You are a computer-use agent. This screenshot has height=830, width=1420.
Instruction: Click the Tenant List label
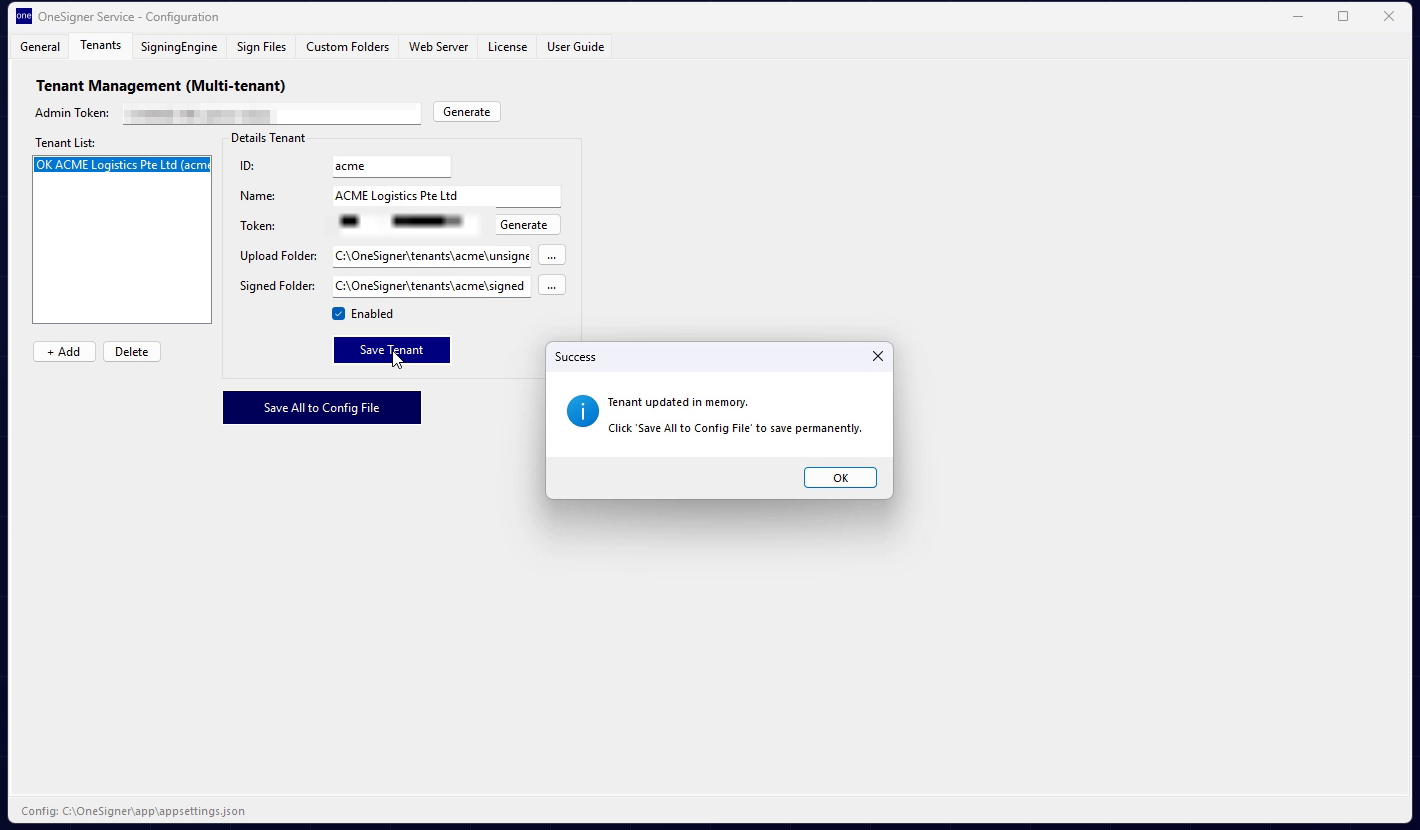(x=65, y=143)
